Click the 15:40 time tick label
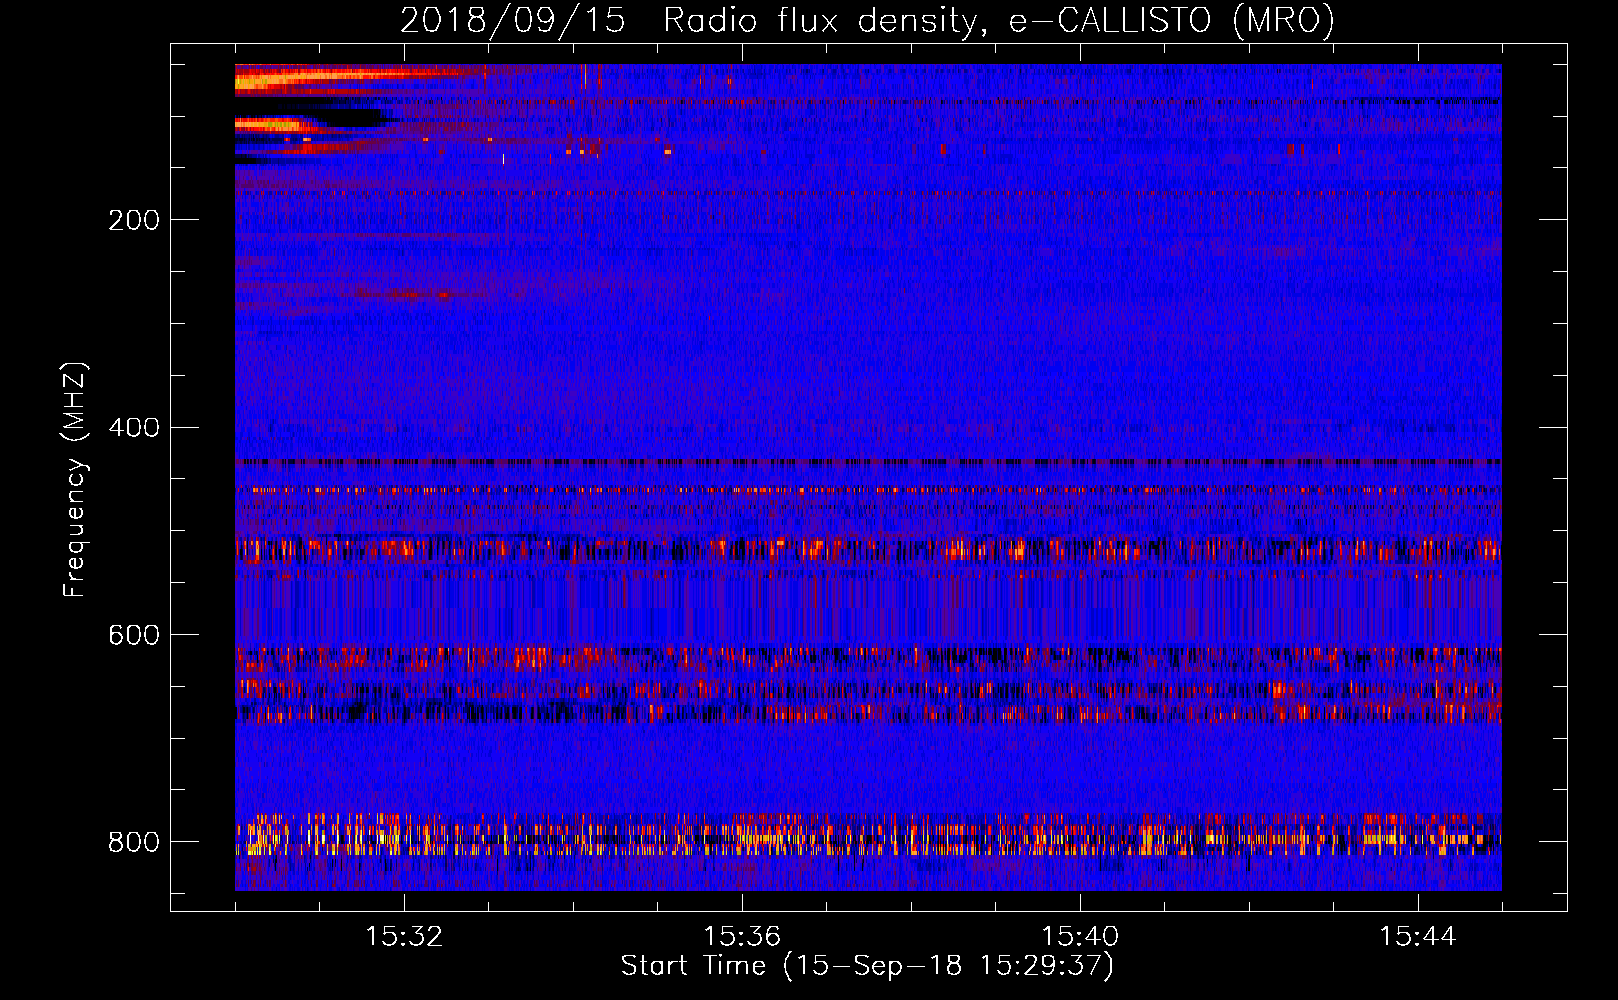The image size is (1618, 1000). [1080, 936]
